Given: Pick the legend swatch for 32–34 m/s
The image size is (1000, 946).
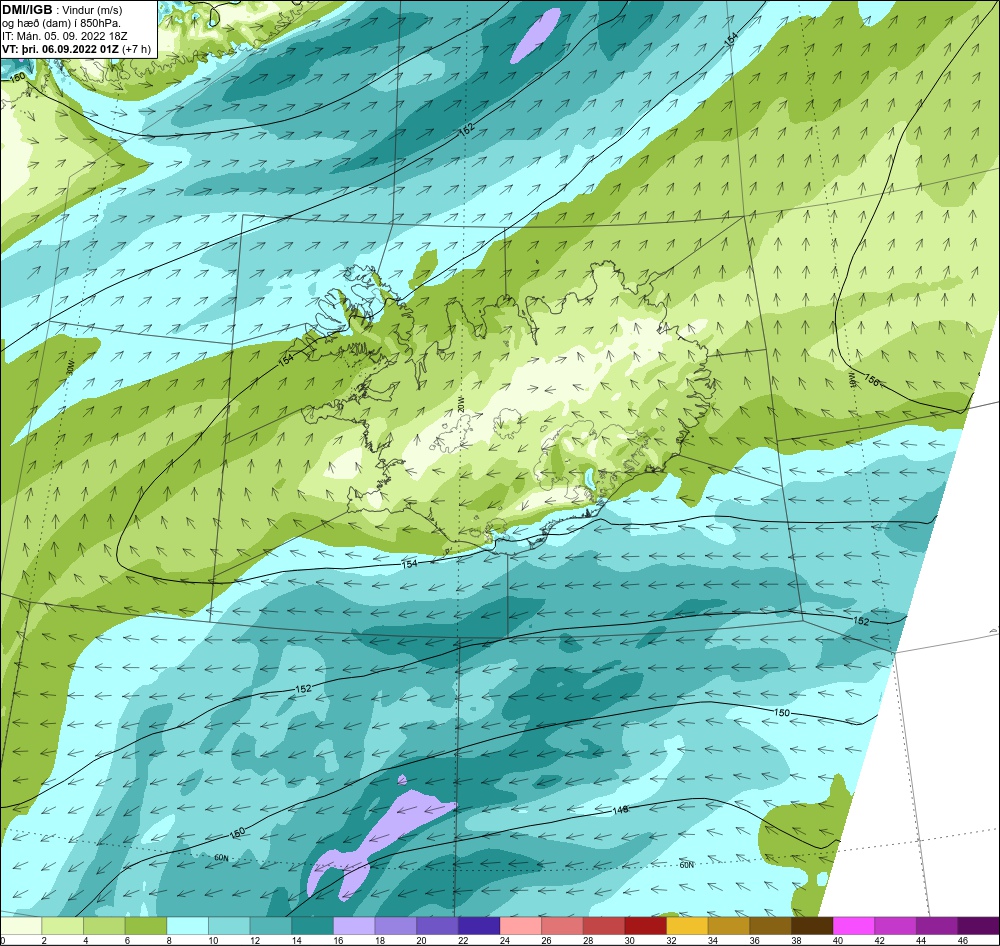Looking at the screenshot, I should pos(688,926).
